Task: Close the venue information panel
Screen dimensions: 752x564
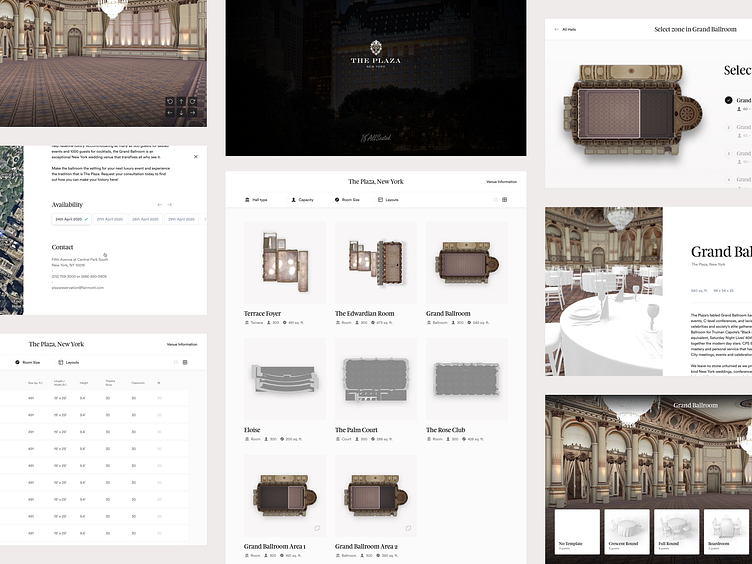Action: [x=195, y=156]
